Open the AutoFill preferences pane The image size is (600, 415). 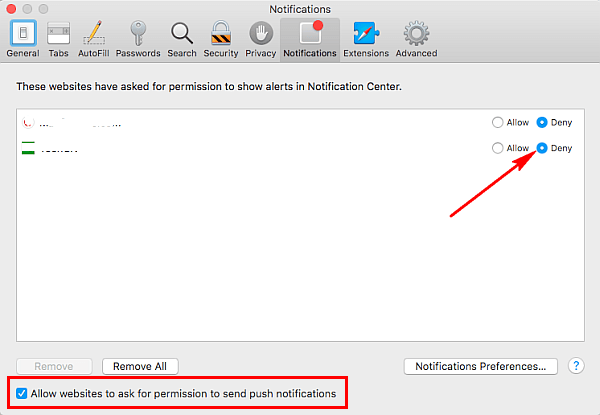click(93, 39)
